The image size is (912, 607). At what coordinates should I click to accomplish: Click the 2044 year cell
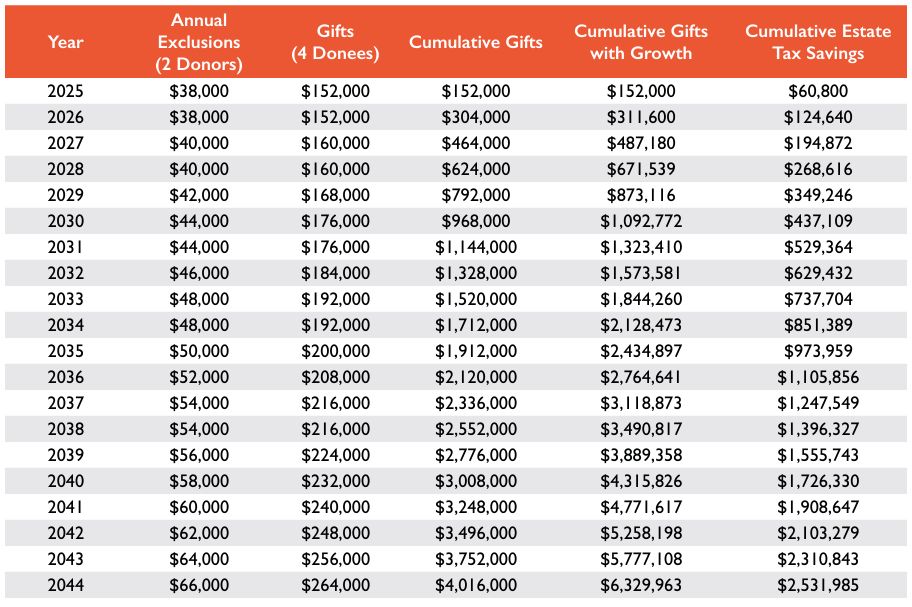(65, 587)
